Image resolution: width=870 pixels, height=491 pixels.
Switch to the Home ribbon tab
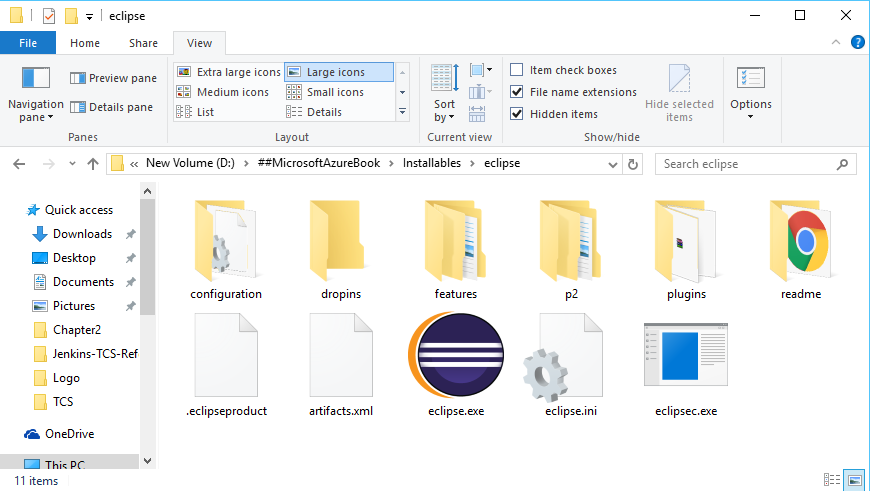pos(85,43)
